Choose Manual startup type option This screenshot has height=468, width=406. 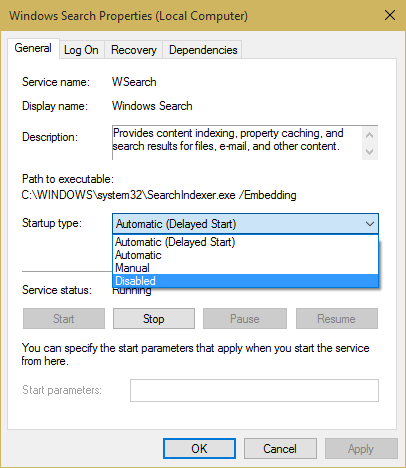point(246,268)
